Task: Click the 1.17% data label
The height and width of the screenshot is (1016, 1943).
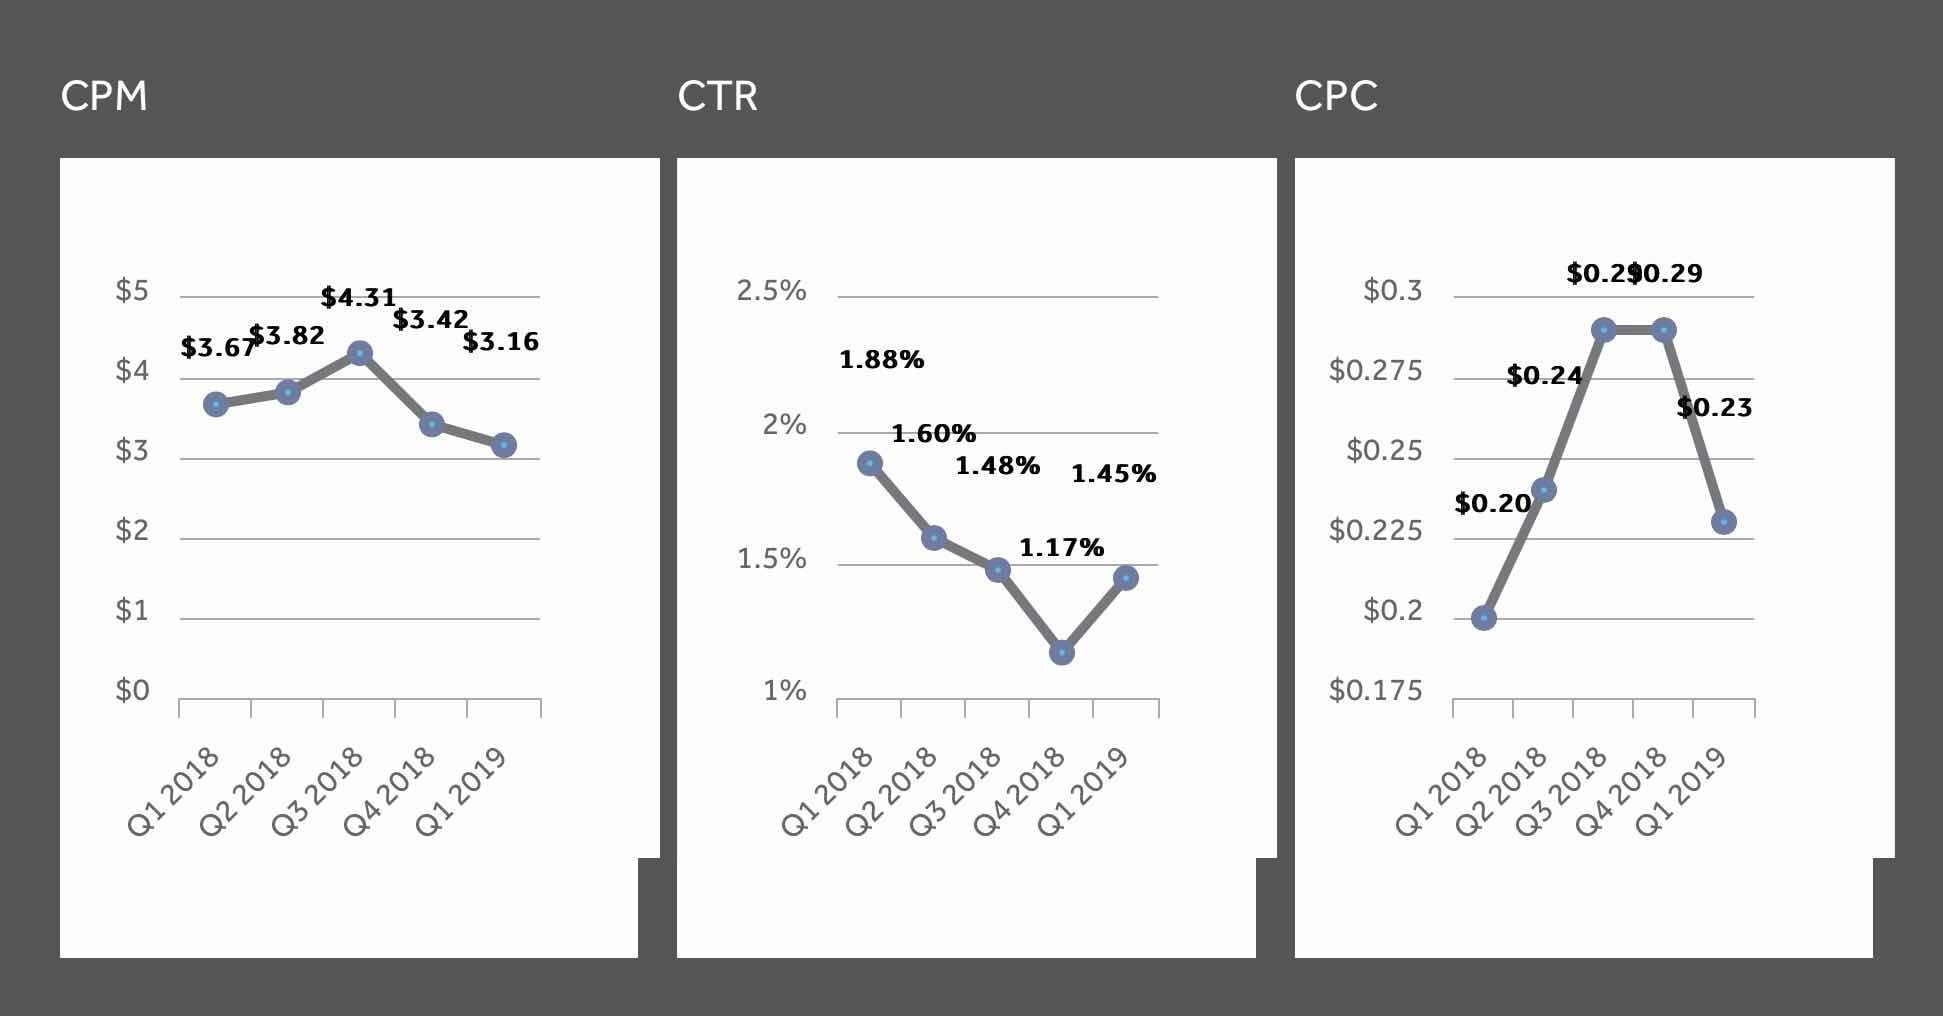Action: (1061, 548)
